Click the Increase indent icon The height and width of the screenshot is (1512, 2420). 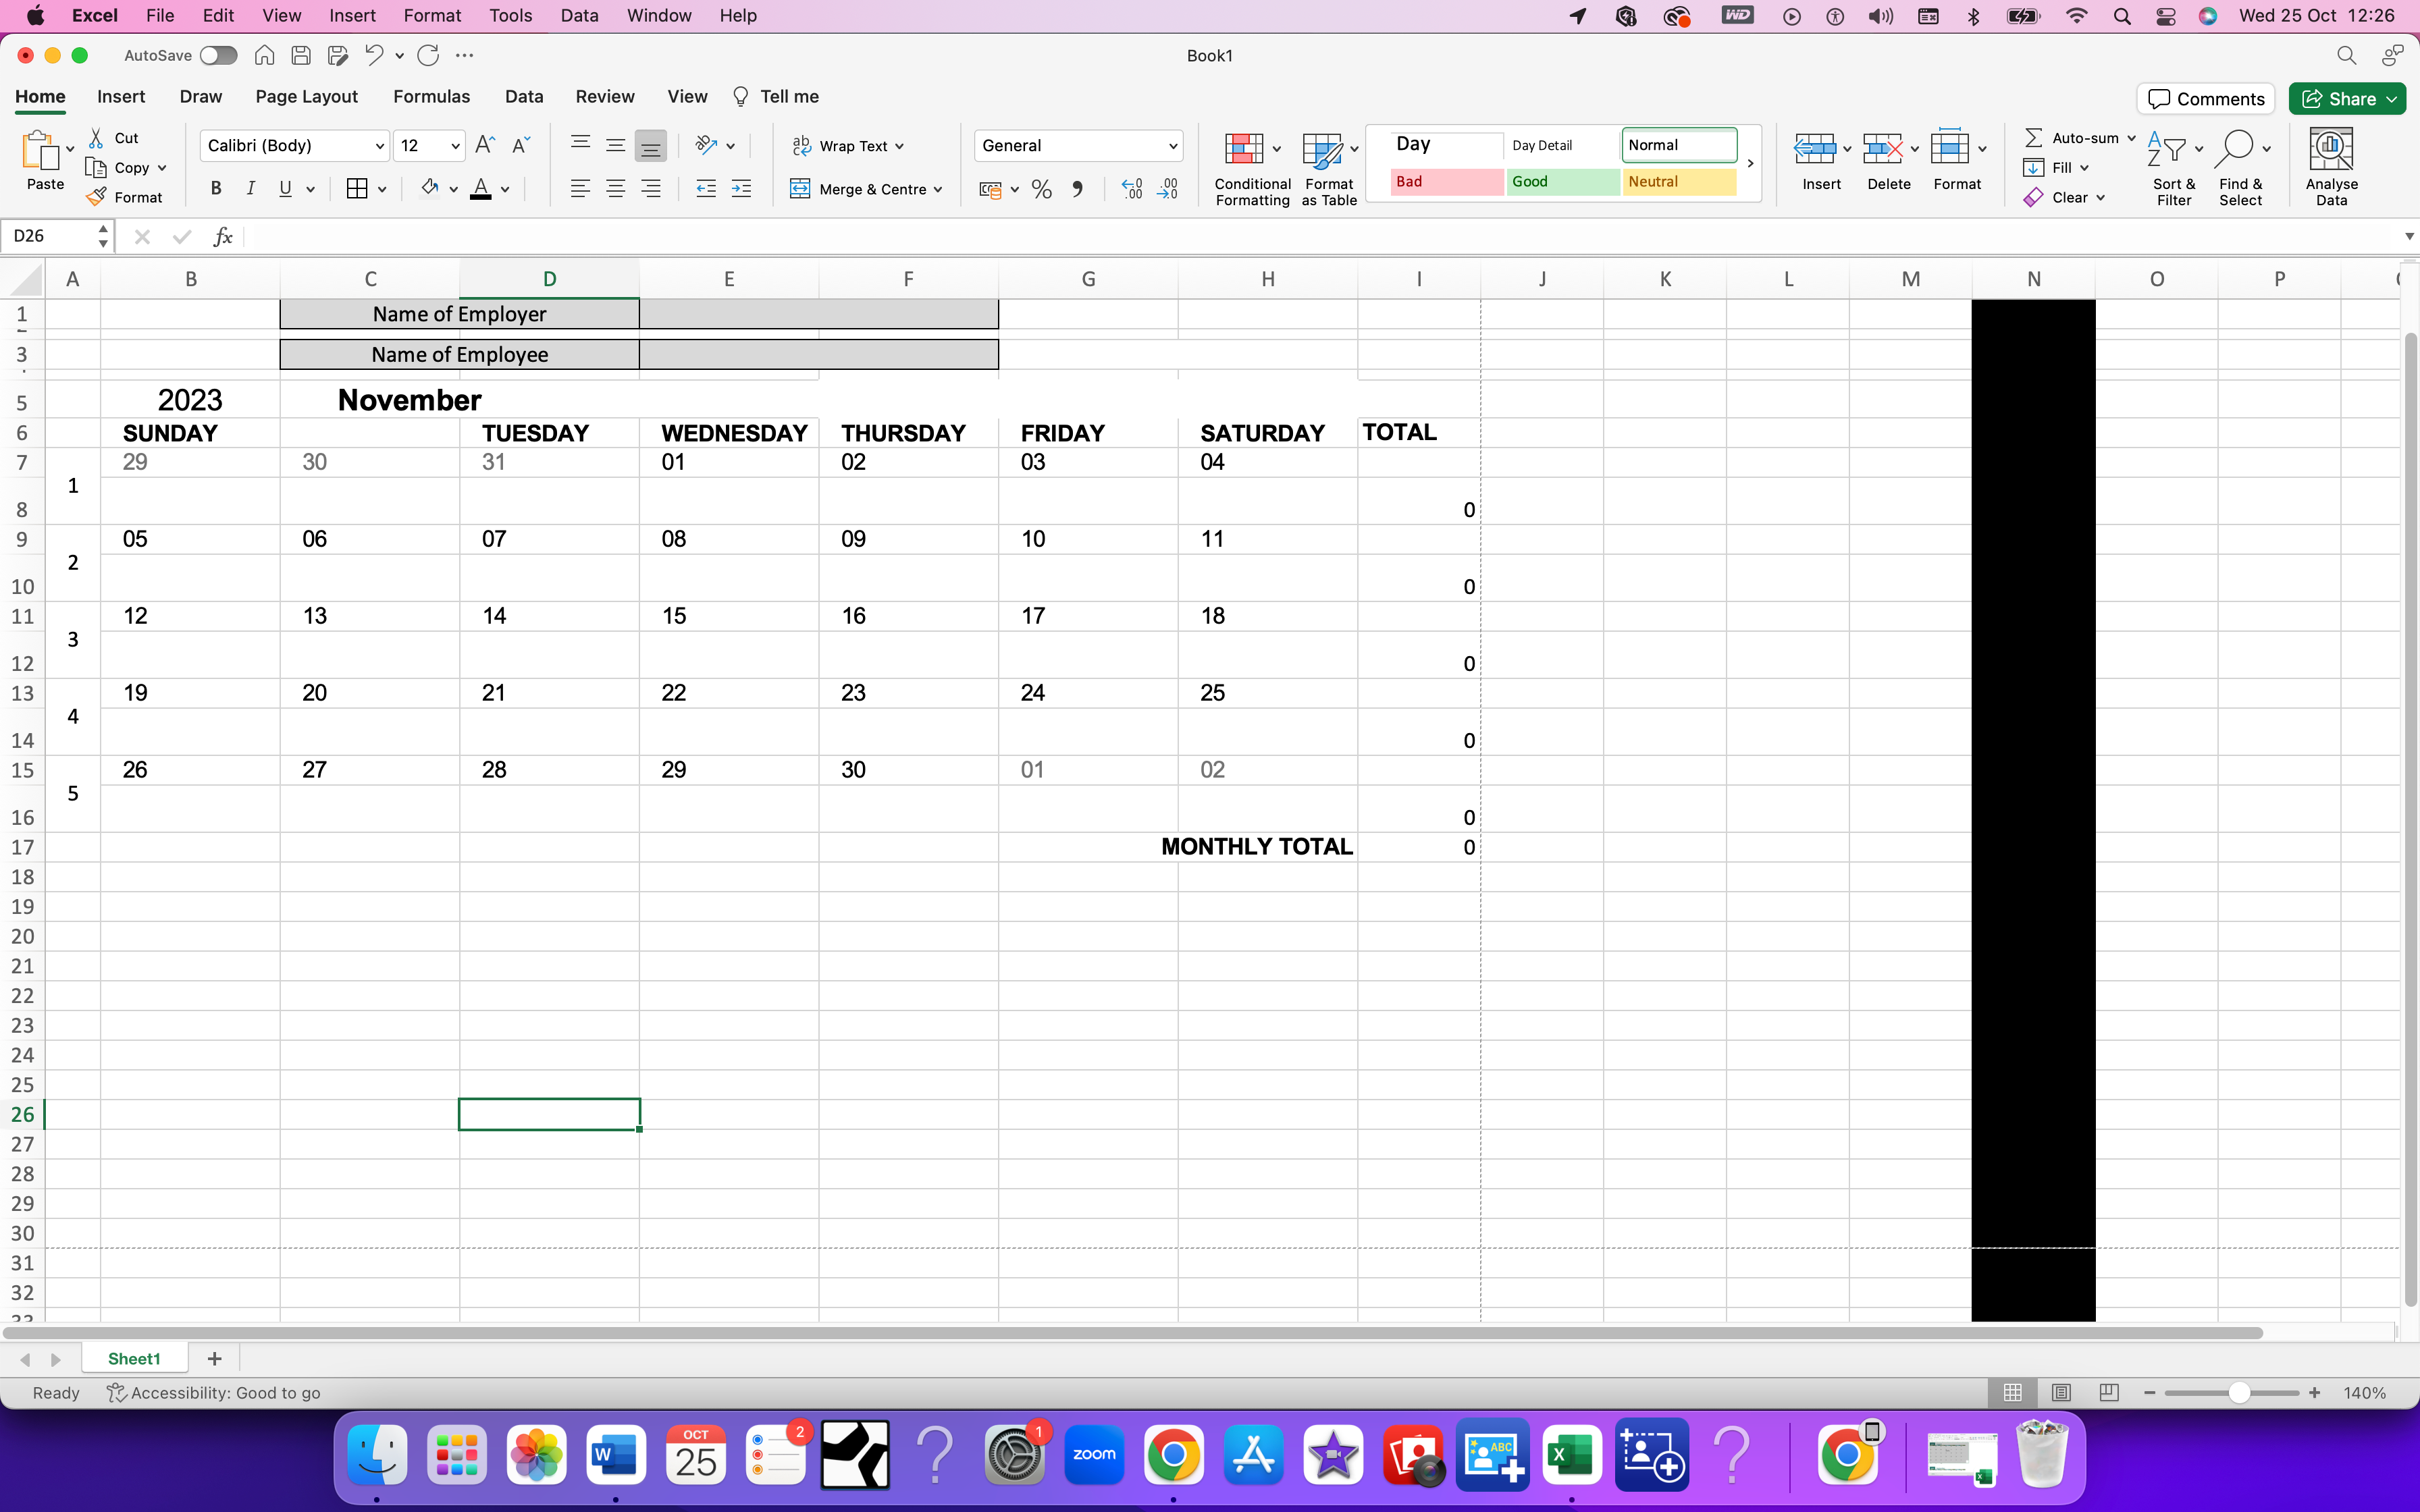click(741, 188)
